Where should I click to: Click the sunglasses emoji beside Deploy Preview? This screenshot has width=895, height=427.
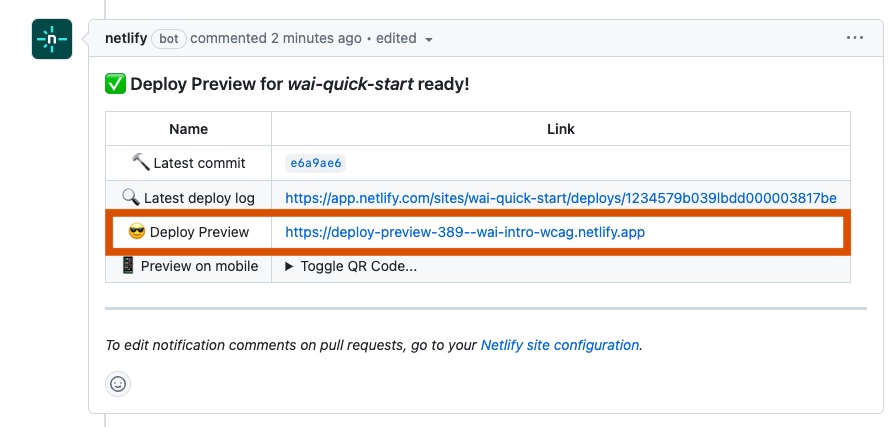[x=137, y=232]
